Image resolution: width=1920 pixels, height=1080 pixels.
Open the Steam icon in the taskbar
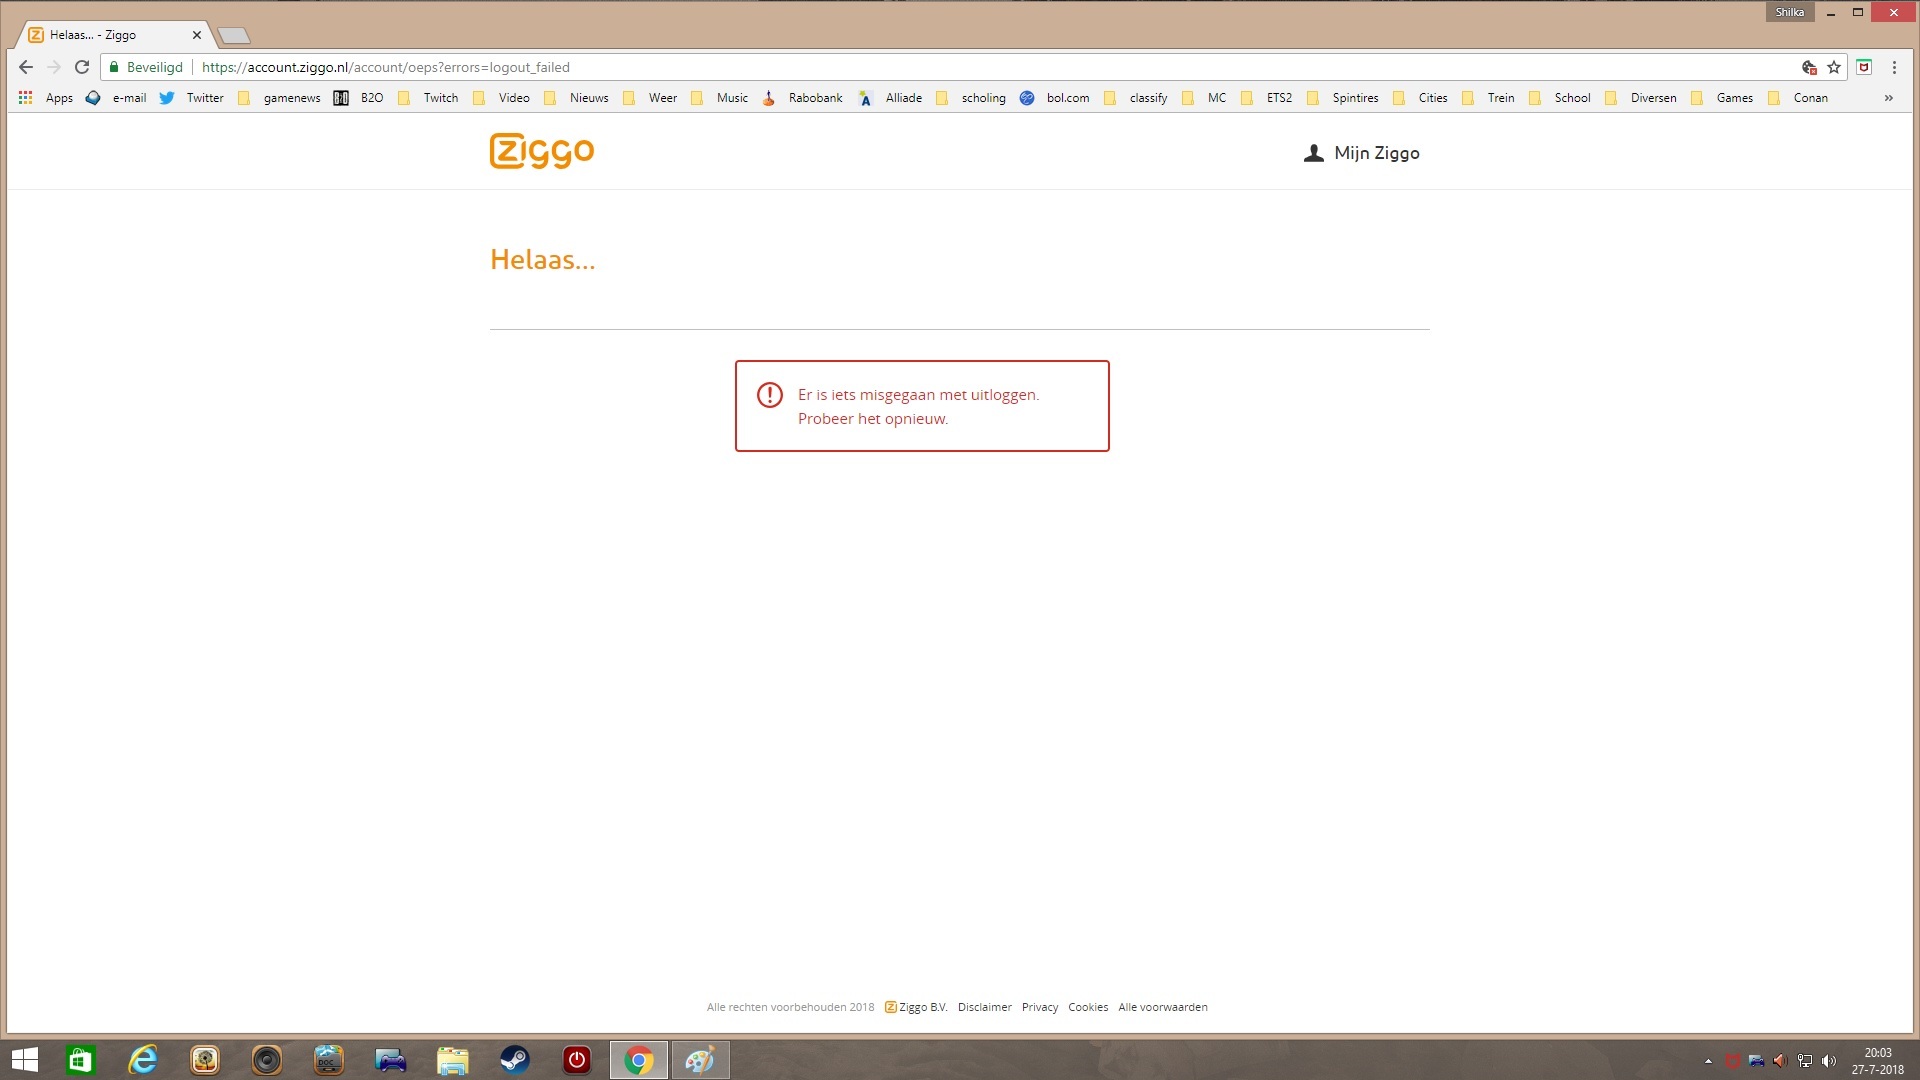tap(515, 1060)
